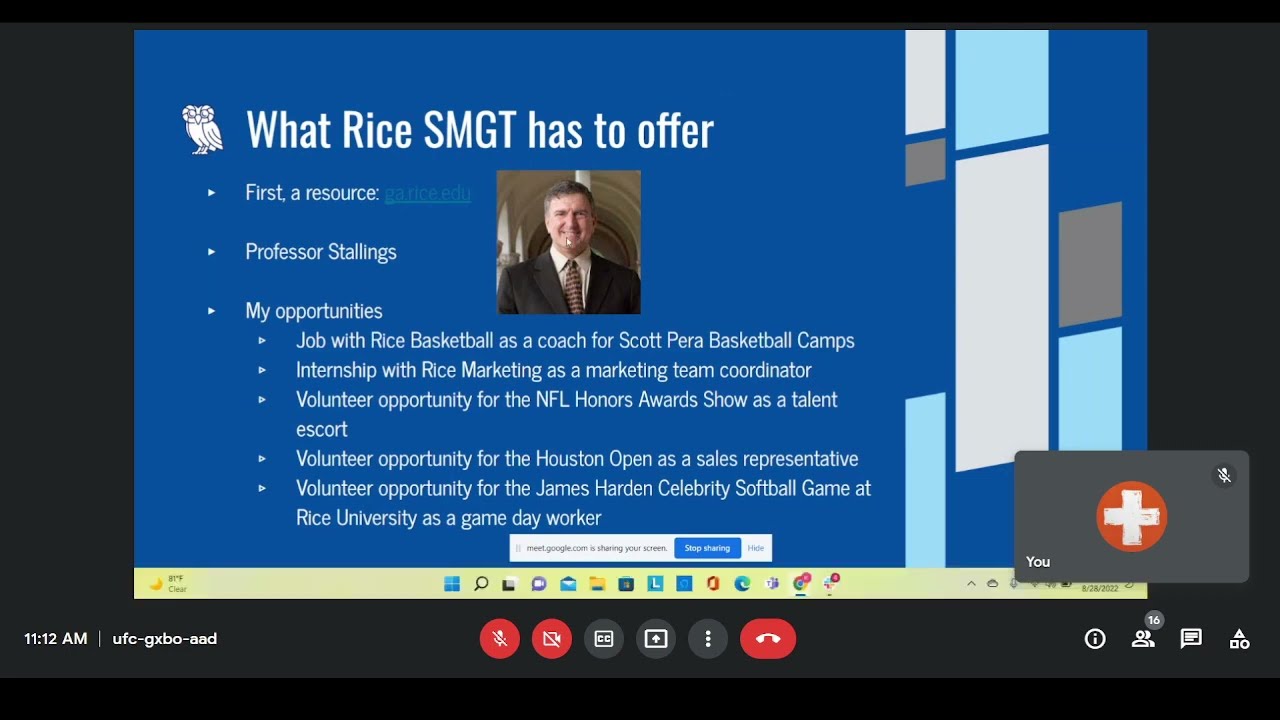
Task: Open meeting details info icon
Action: pyautogui.click(x=1095, y=639)
